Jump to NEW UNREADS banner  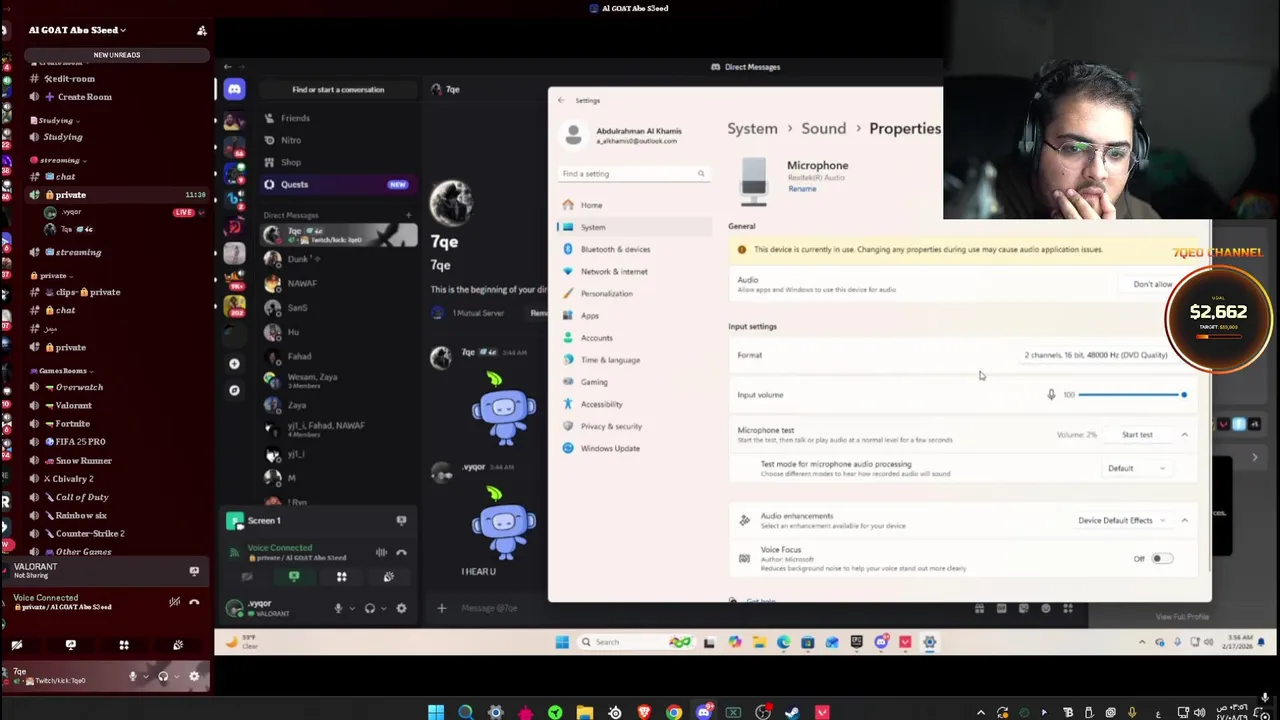(x=116, y=55)
